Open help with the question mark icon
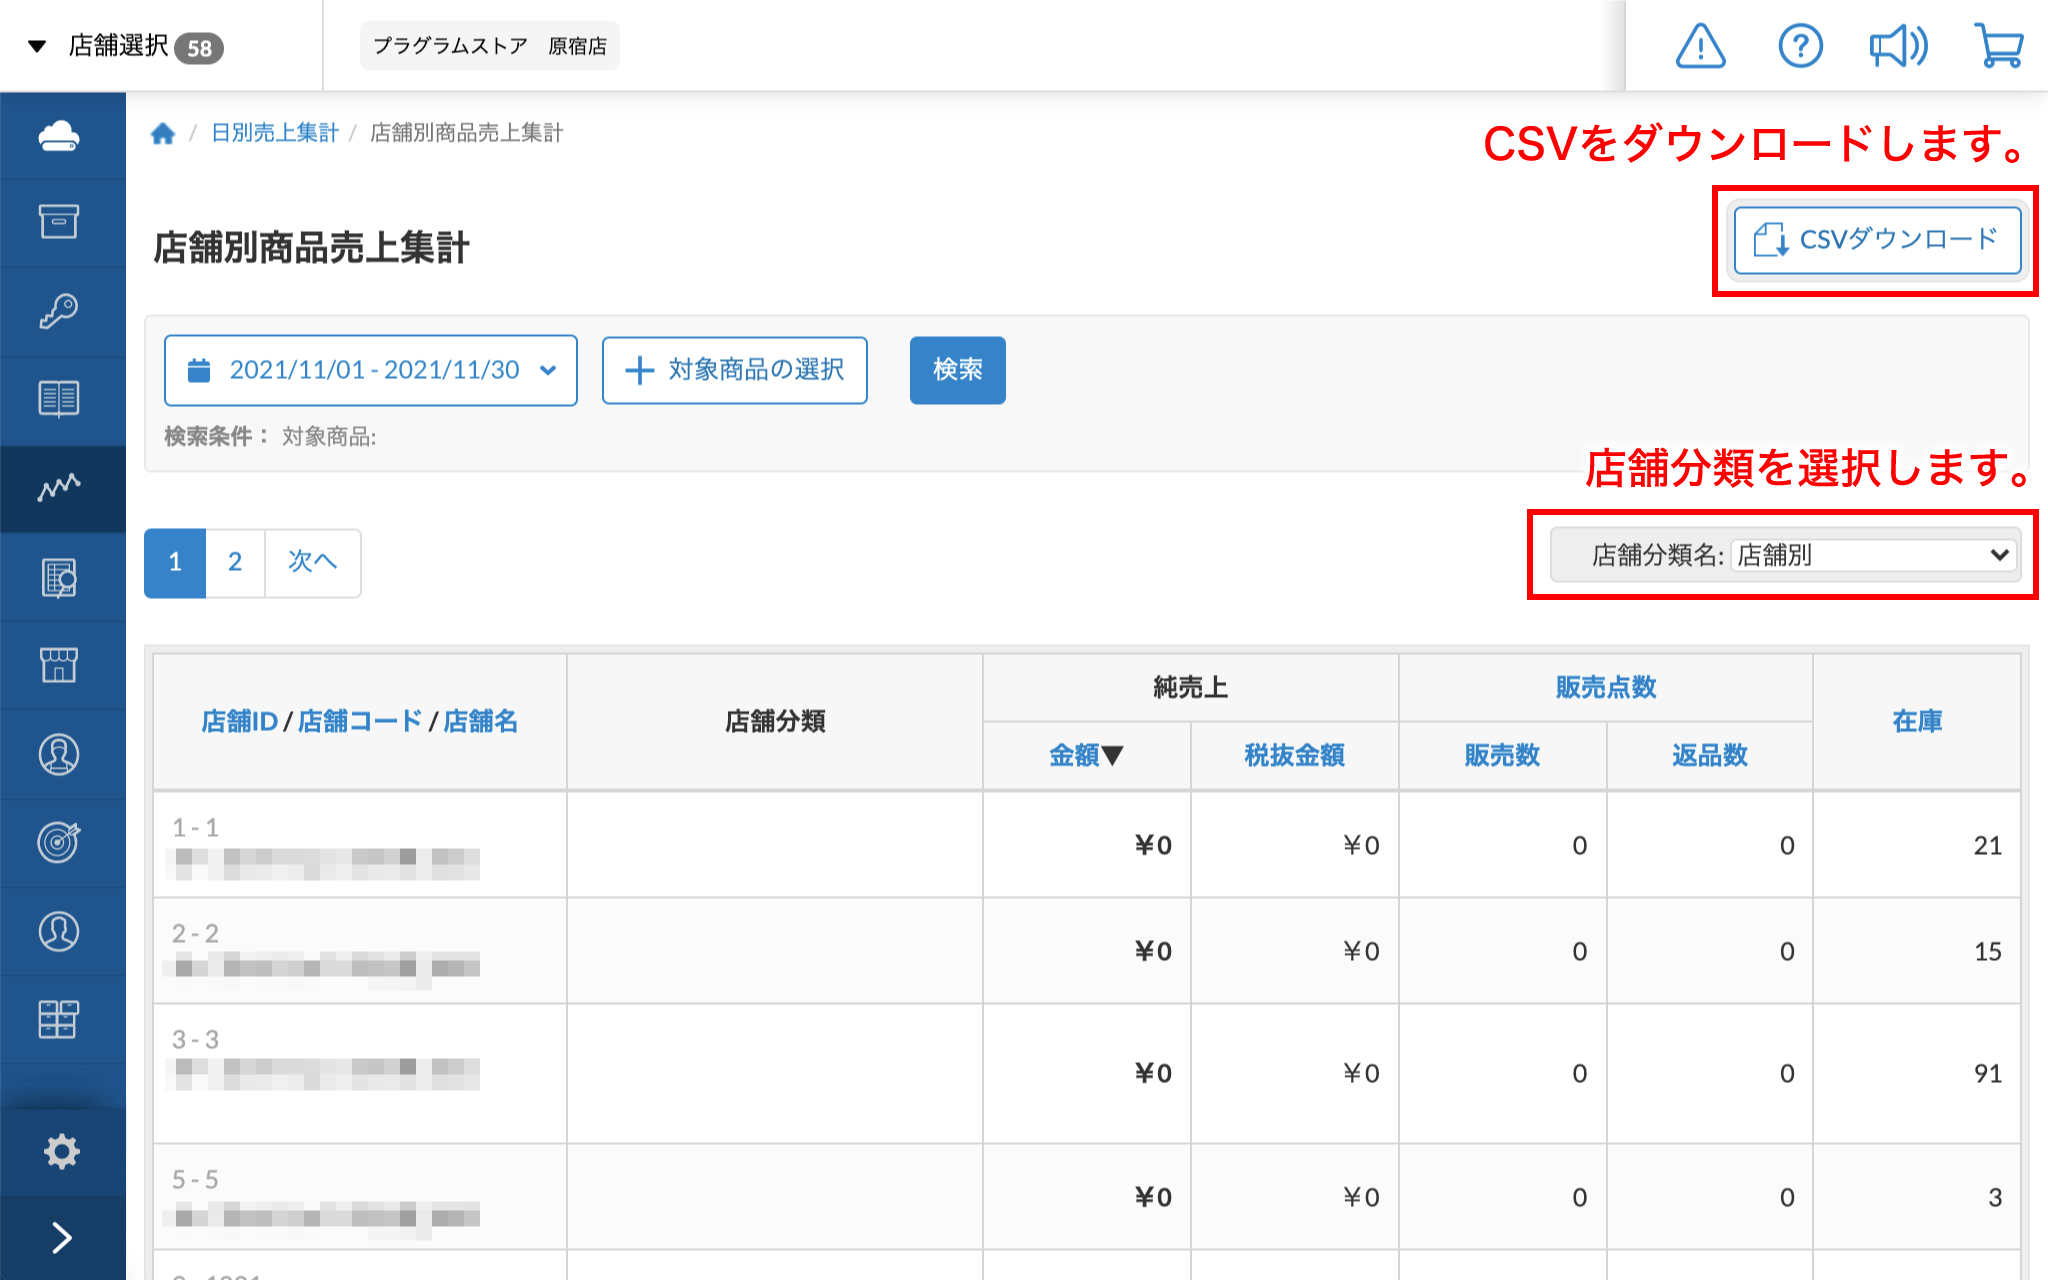Viewport: 2048px width, 1280px height. (1800, 46)
